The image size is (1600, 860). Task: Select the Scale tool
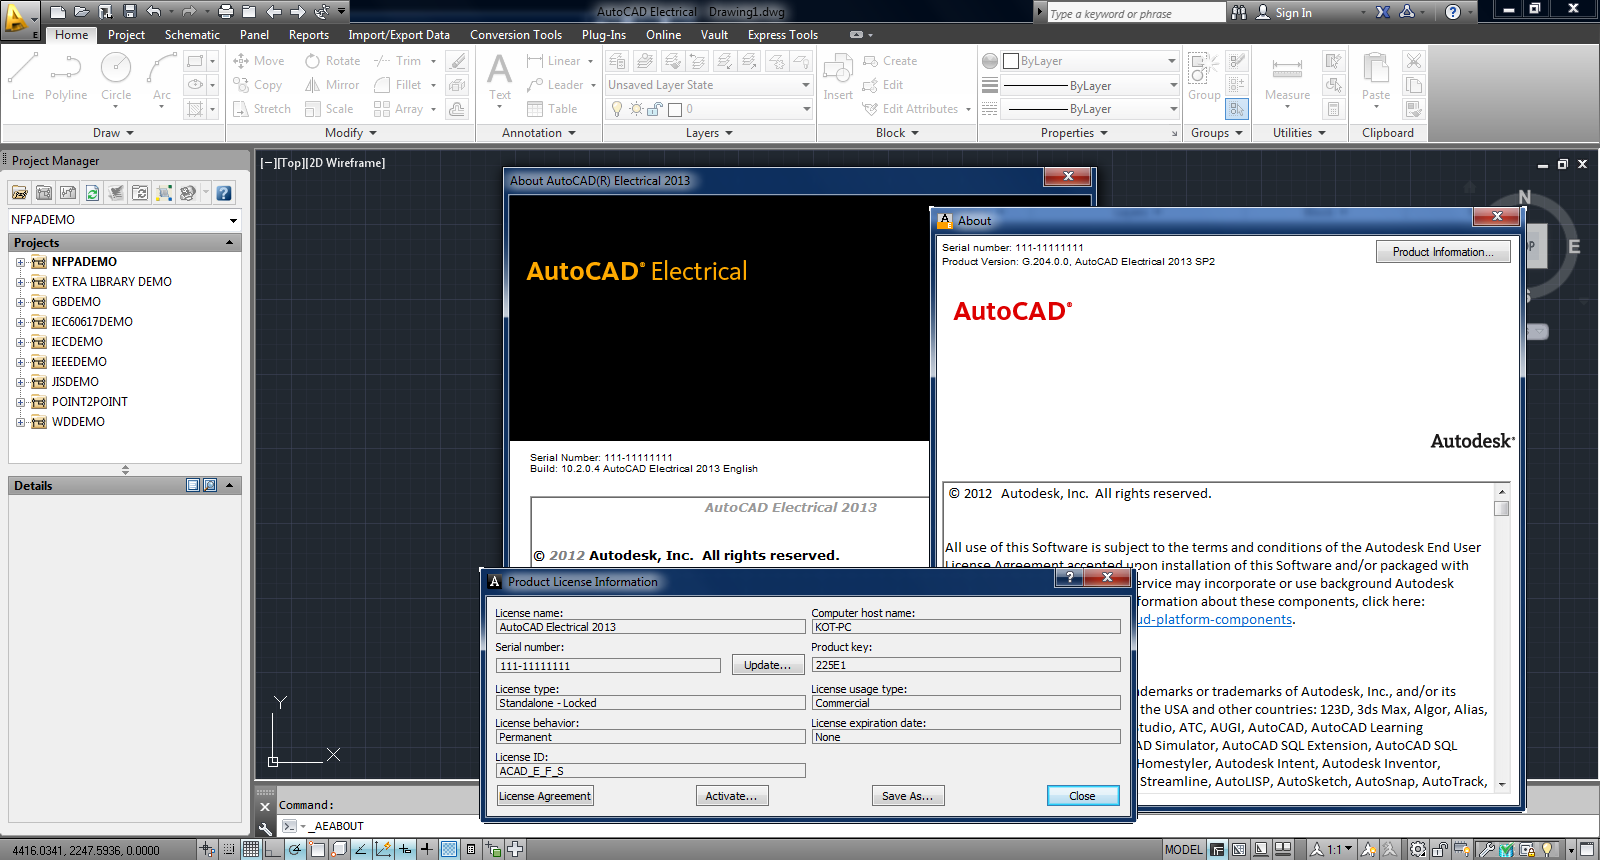(329, 109)
